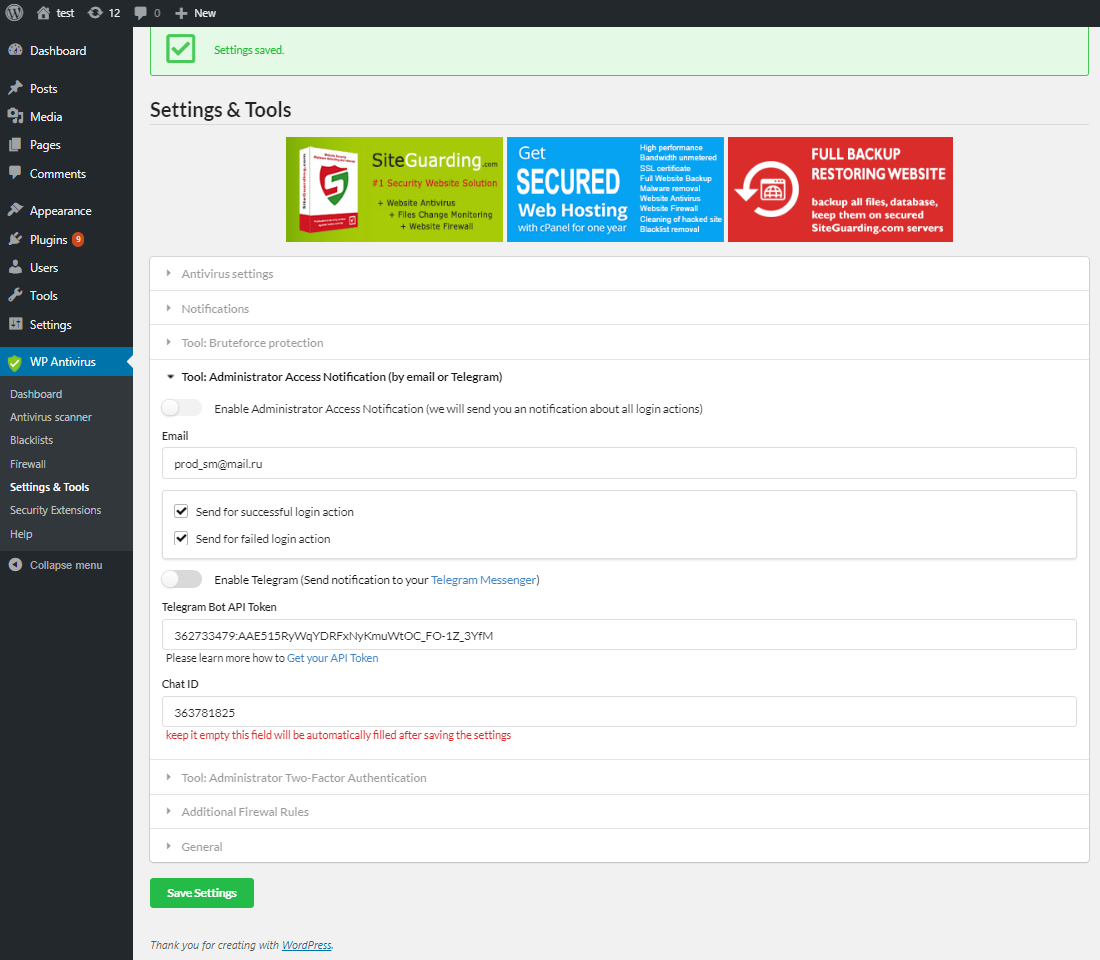The height and width of the screenshot is (960, 1100).
Task: Open the comments bubble icon in admin bar
Action: pos(140,13)
